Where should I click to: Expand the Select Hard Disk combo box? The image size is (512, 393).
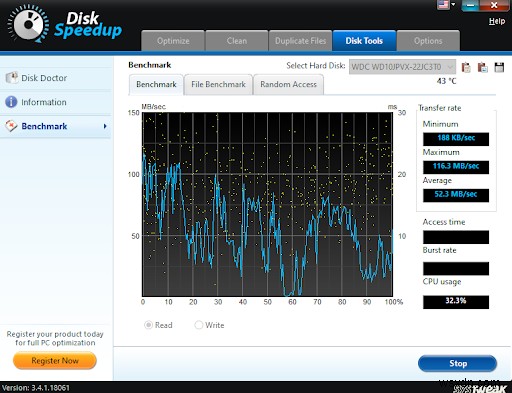pyautogui.click(x=402, y=67)
